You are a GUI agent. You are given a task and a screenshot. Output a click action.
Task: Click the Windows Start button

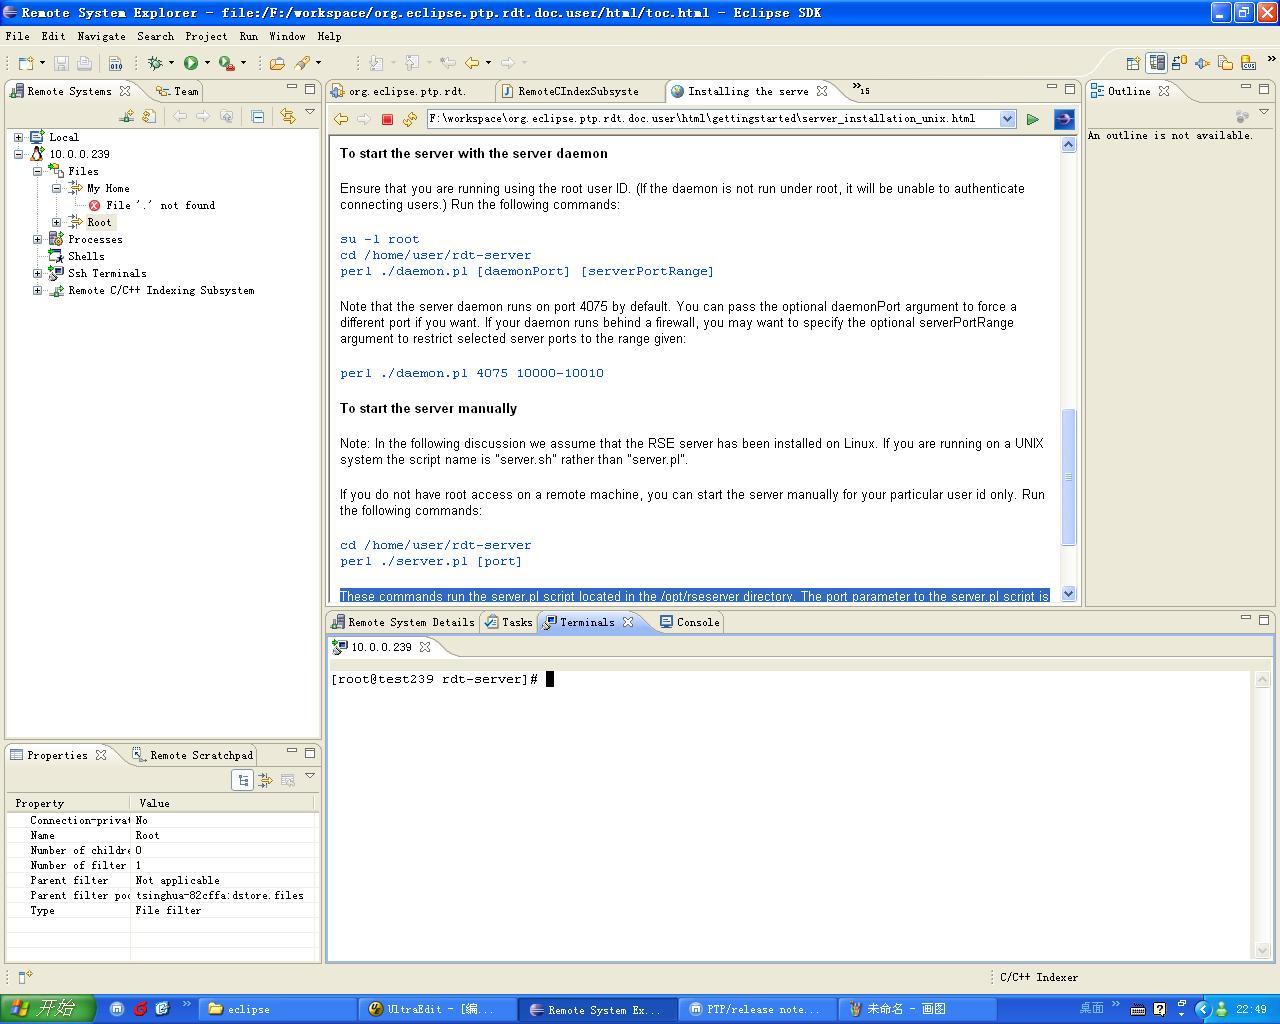[47, 1008]
